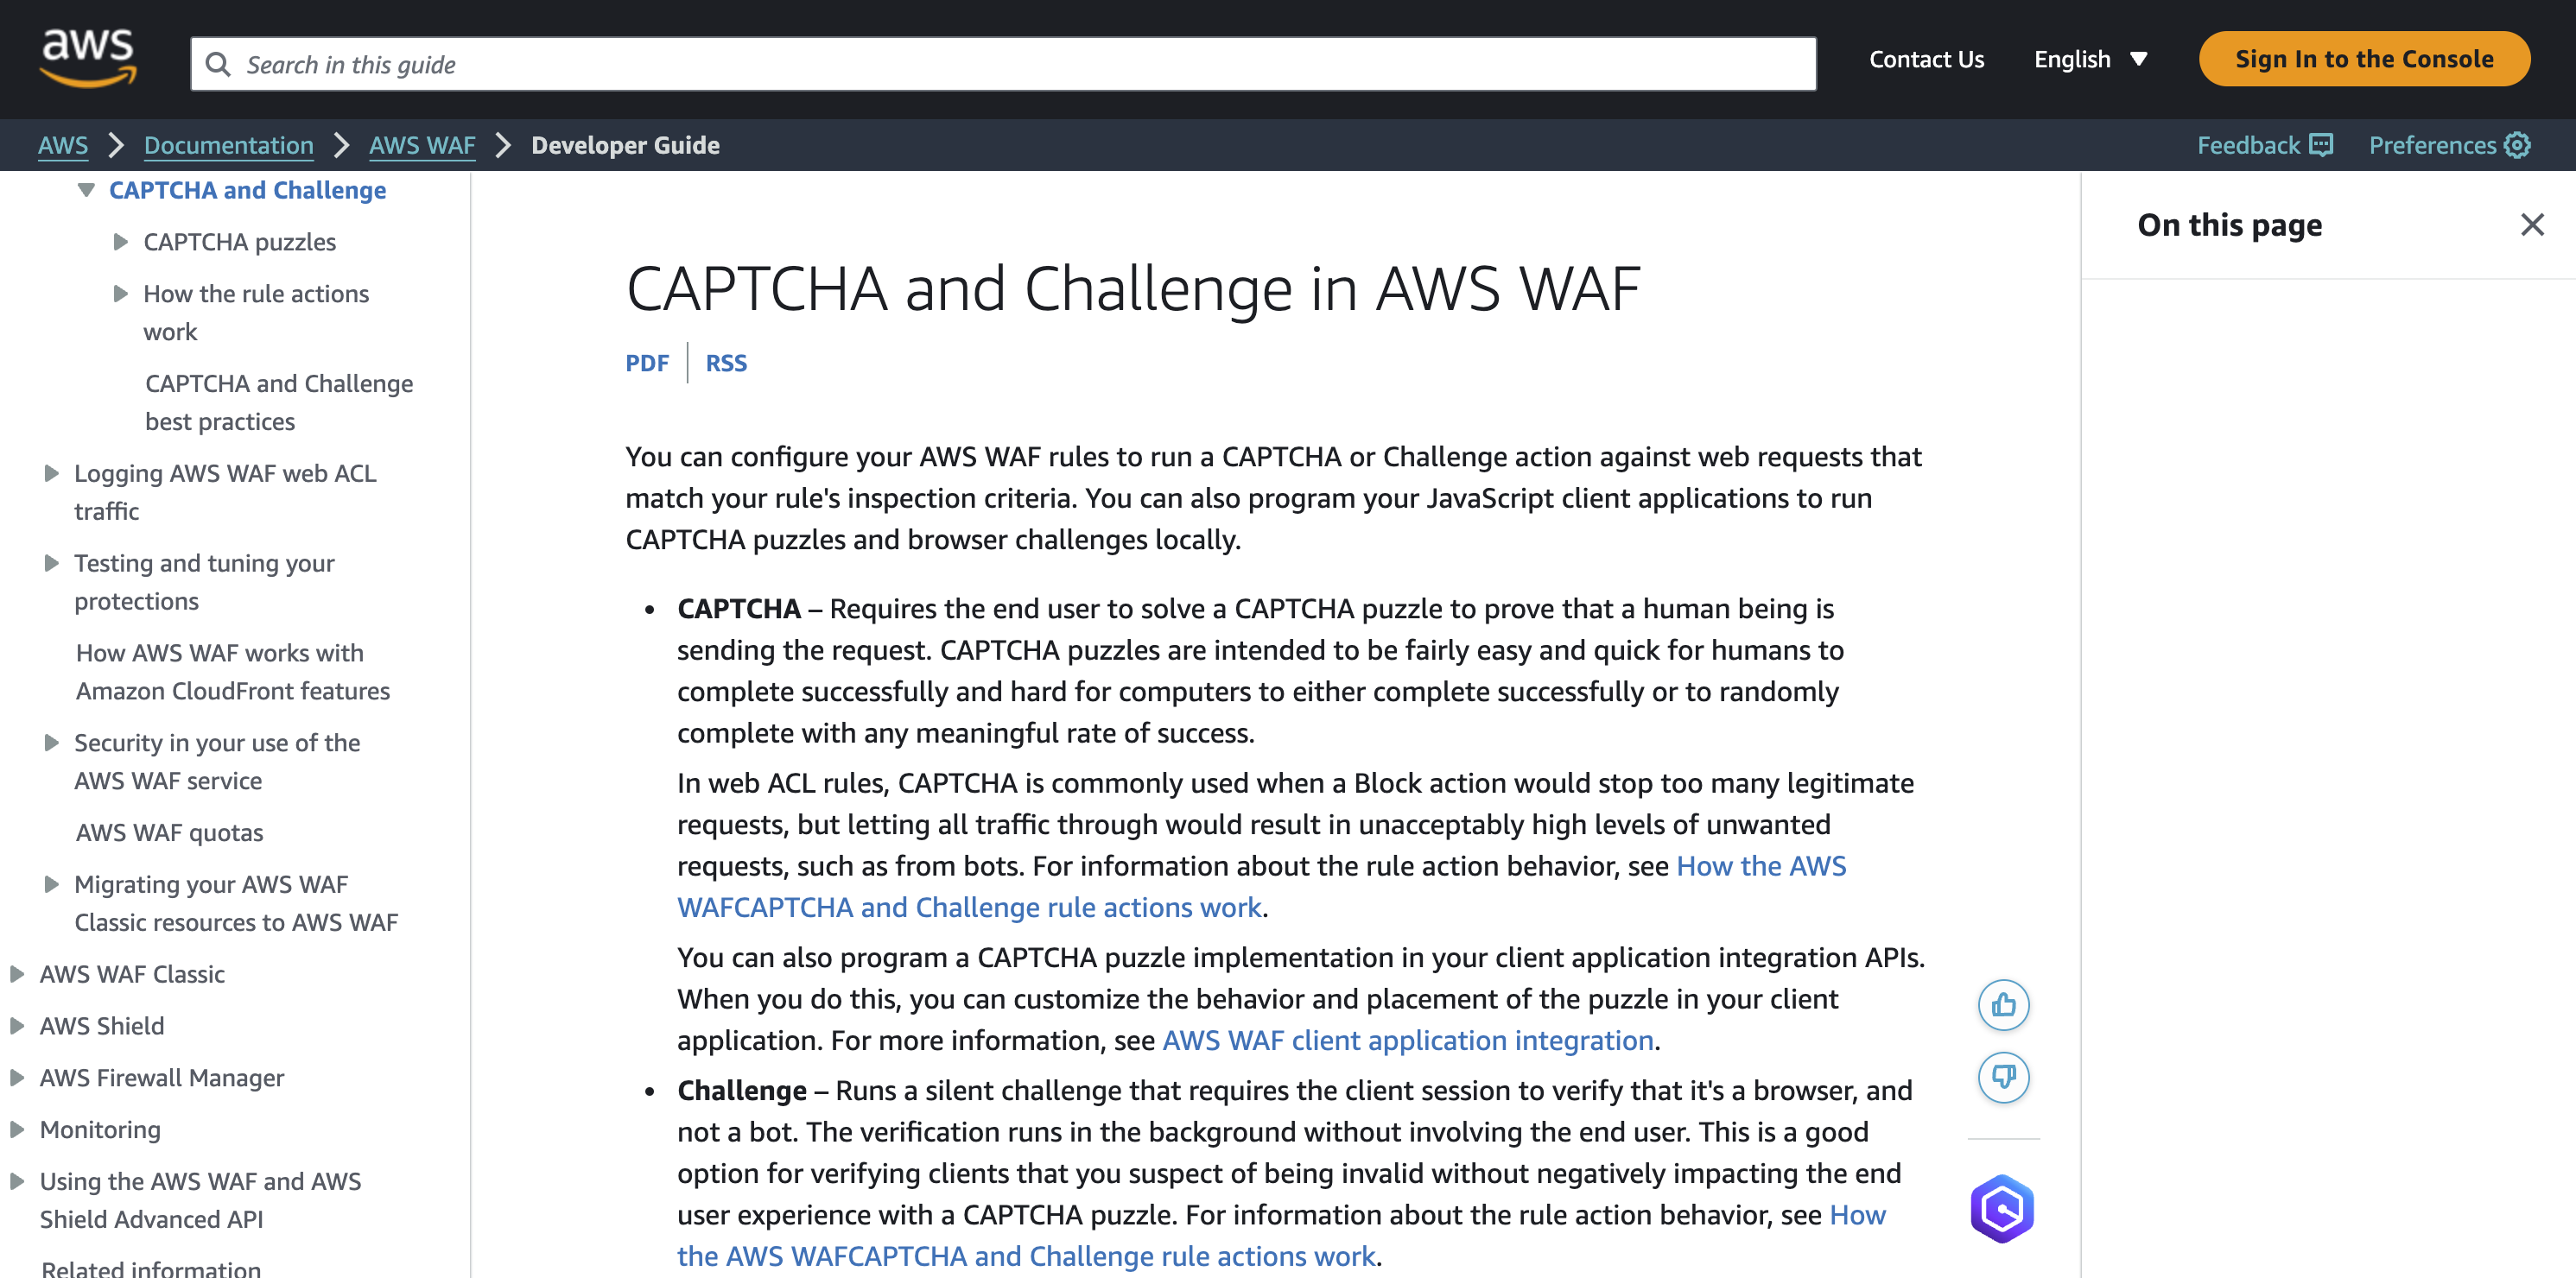This screenshot has height=1278, width=2576.
Task: Click the Preferences gear icon
Action: (x=2522, y=144)
